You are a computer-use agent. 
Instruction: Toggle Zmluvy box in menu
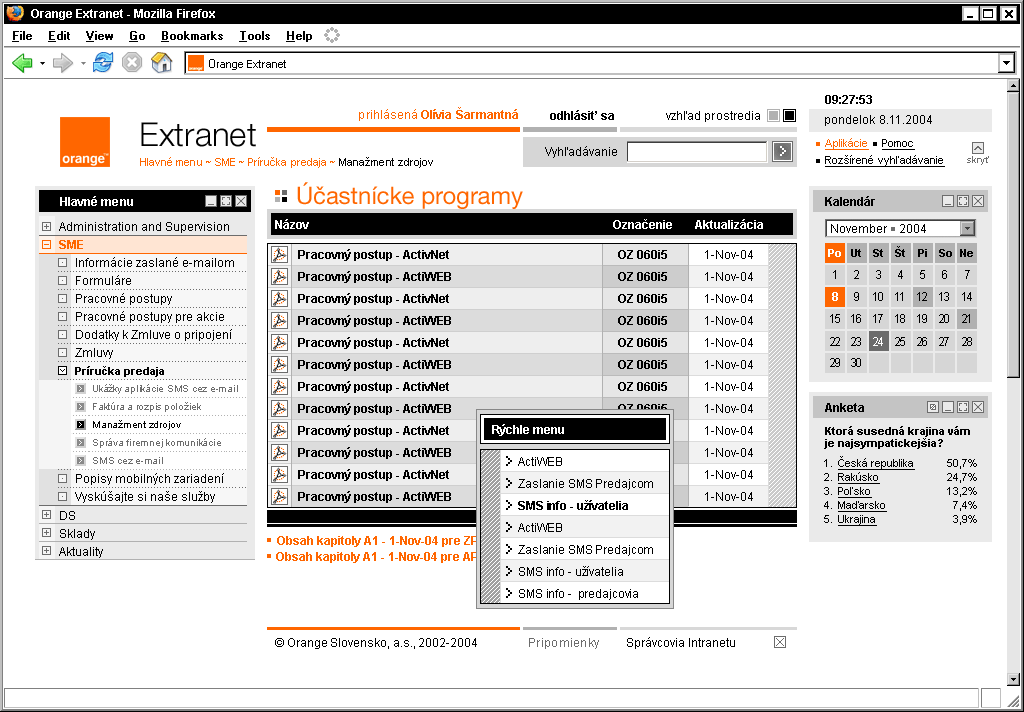coord(63,353)
